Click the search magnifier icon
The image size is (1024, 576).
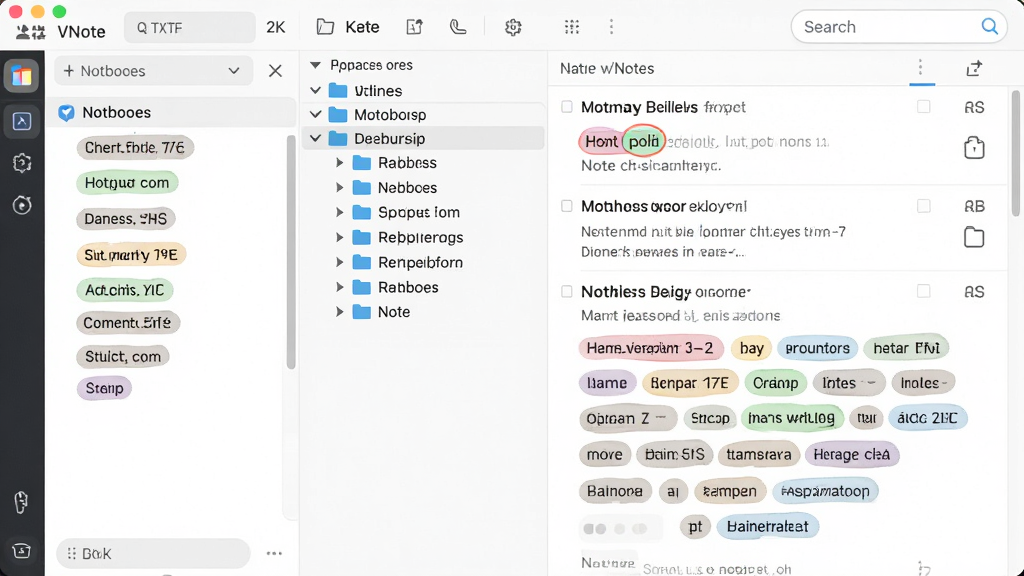click(x=989, y=26)
